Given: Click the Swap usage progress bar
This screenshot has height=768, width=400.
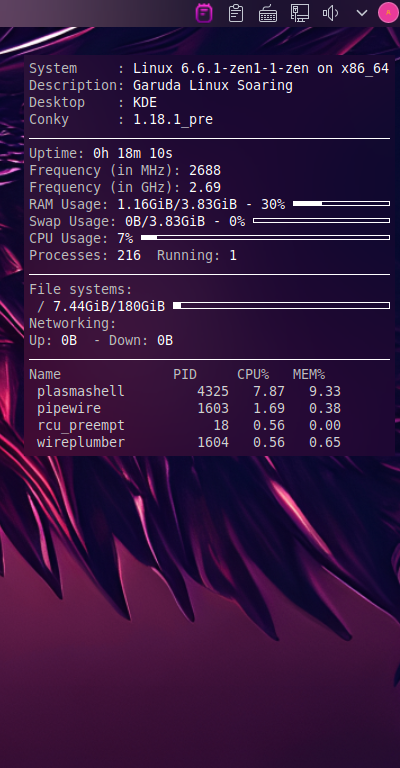Looking at the screenshot, I should click(x=321, y=220).
